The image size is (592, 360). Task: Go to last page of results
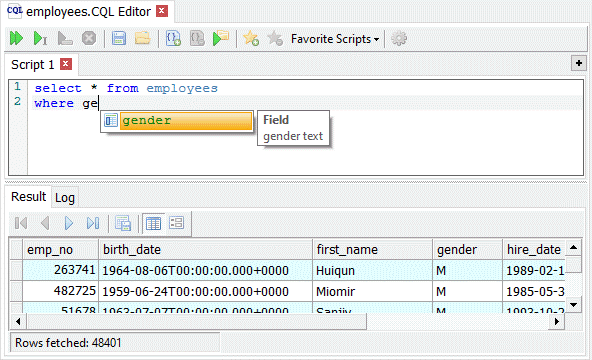click(x=93, y=223)
